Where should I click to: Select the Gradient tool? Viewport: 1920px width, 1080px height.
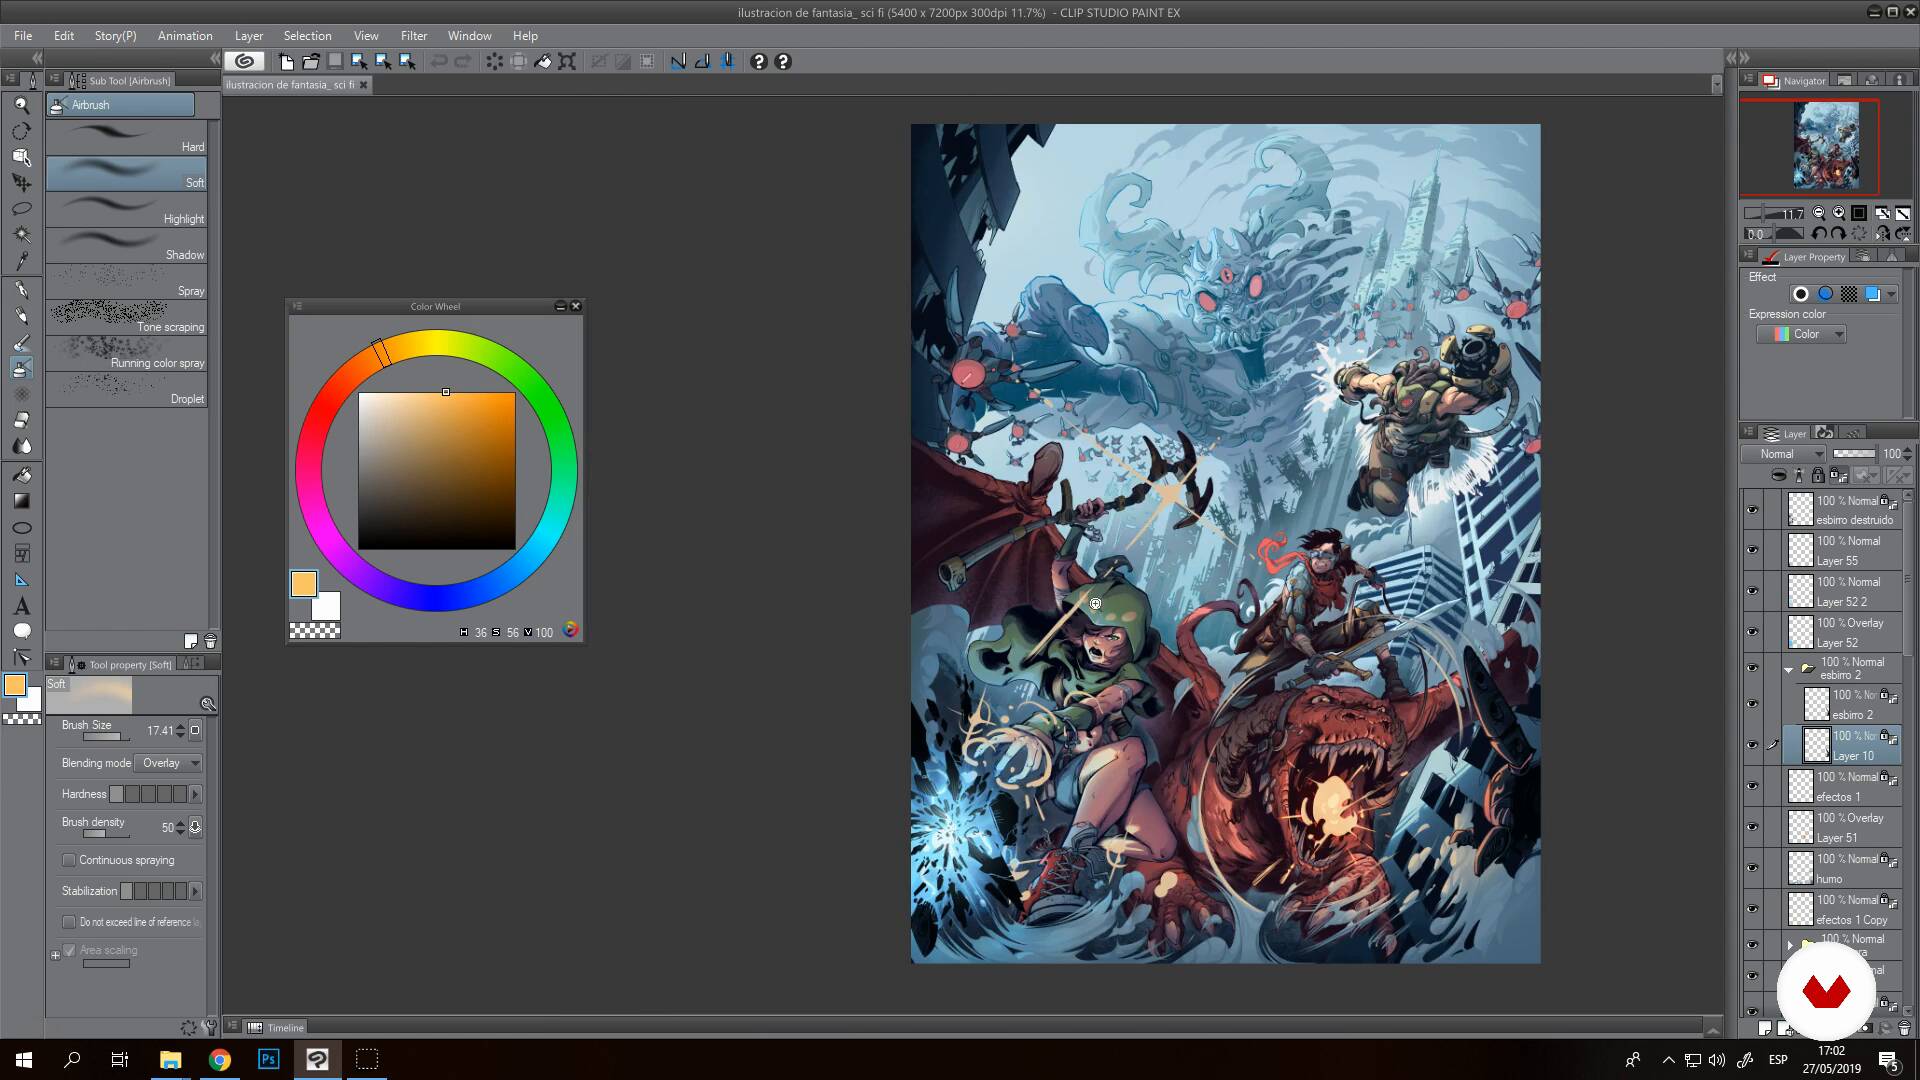[x=21, y=501]
